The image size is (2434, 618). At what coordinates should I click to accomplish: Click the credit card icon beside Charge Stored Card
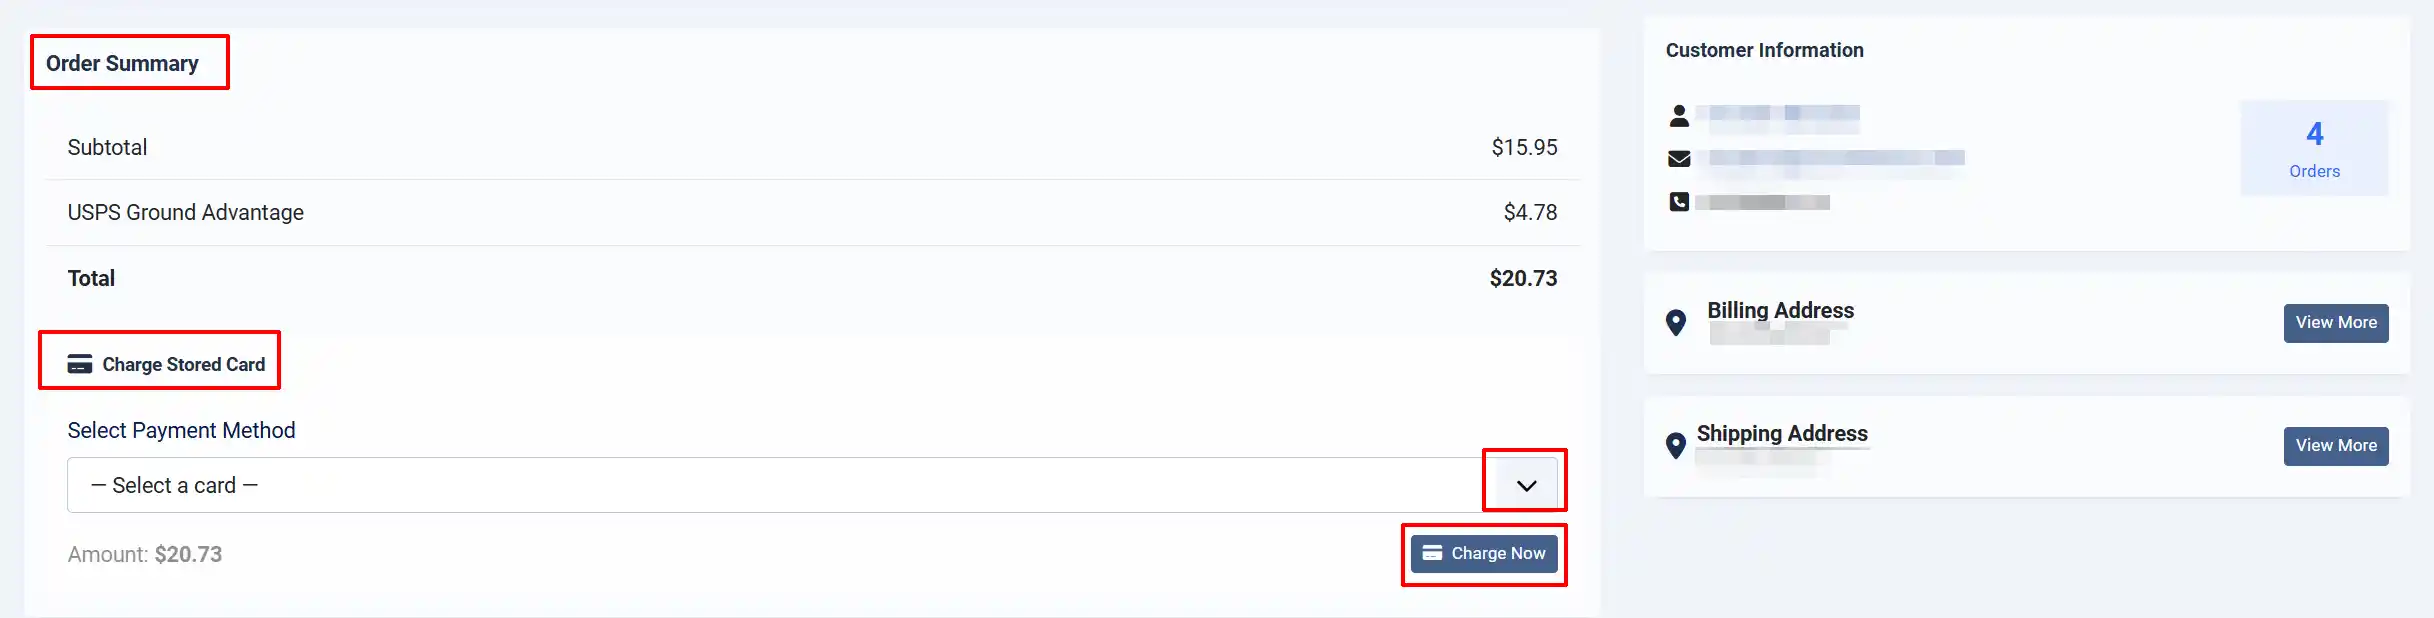point(80,364)
